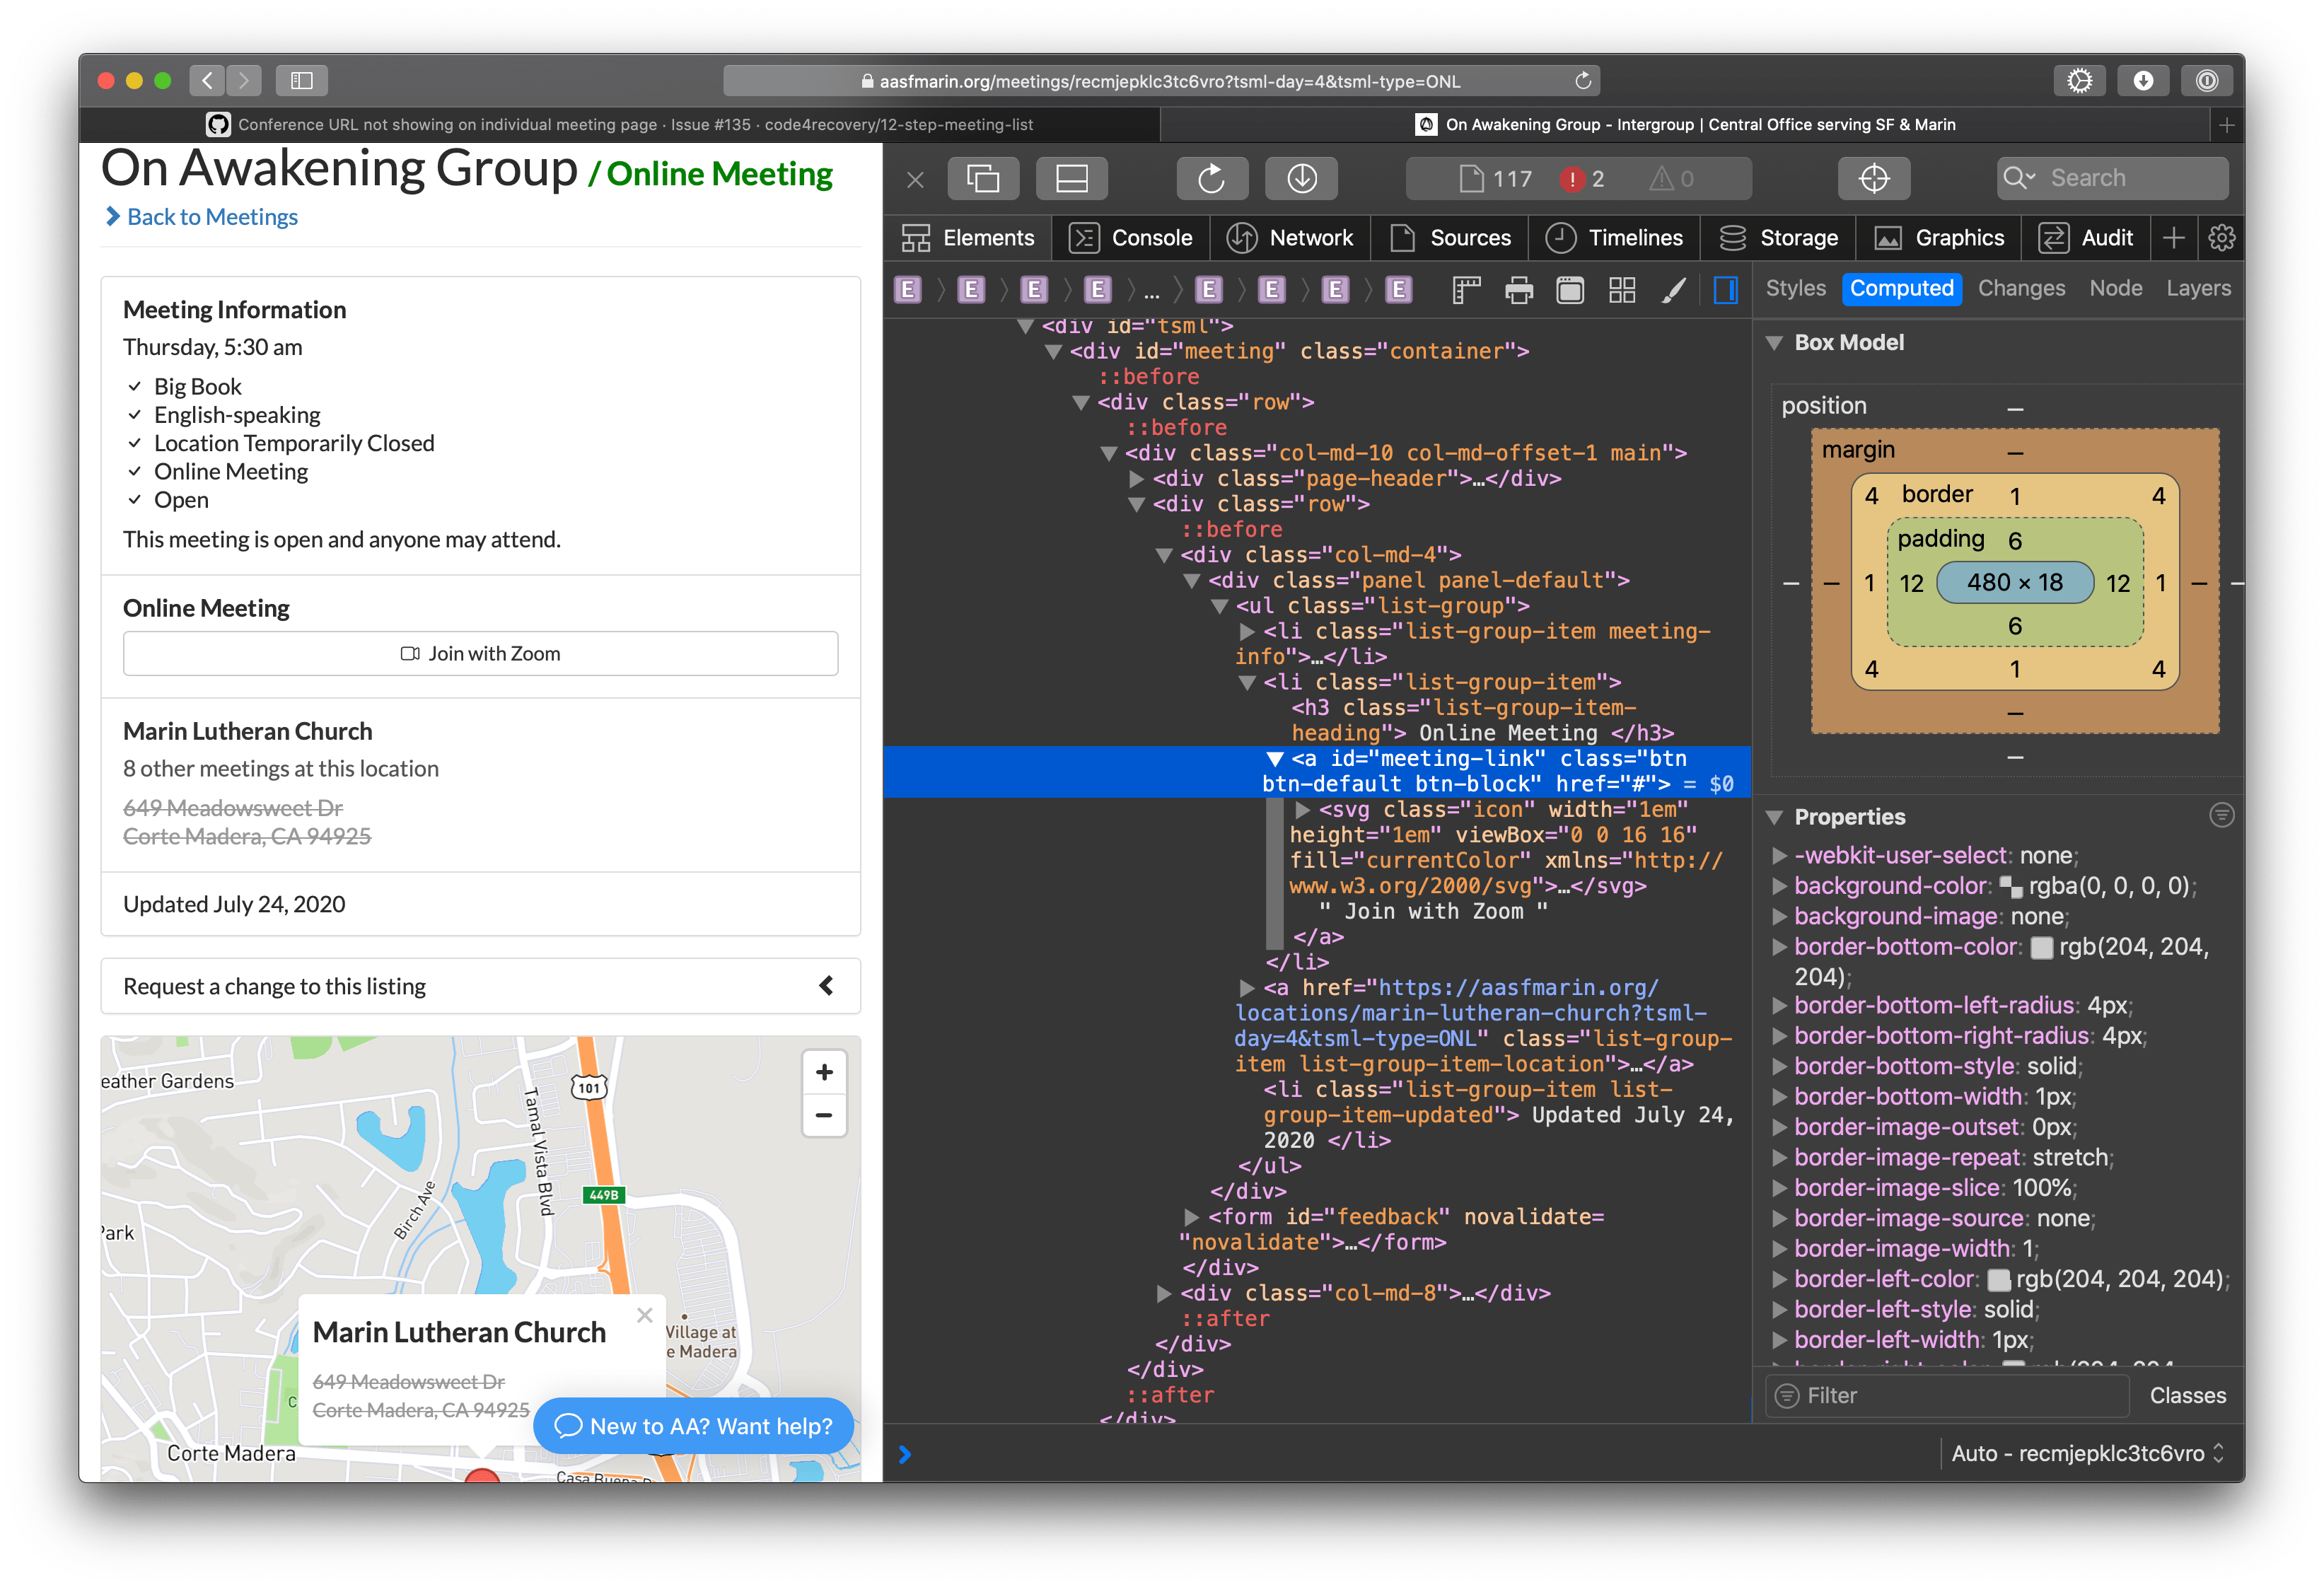Follow the Back to Meetings link

[x=212, y=217]
